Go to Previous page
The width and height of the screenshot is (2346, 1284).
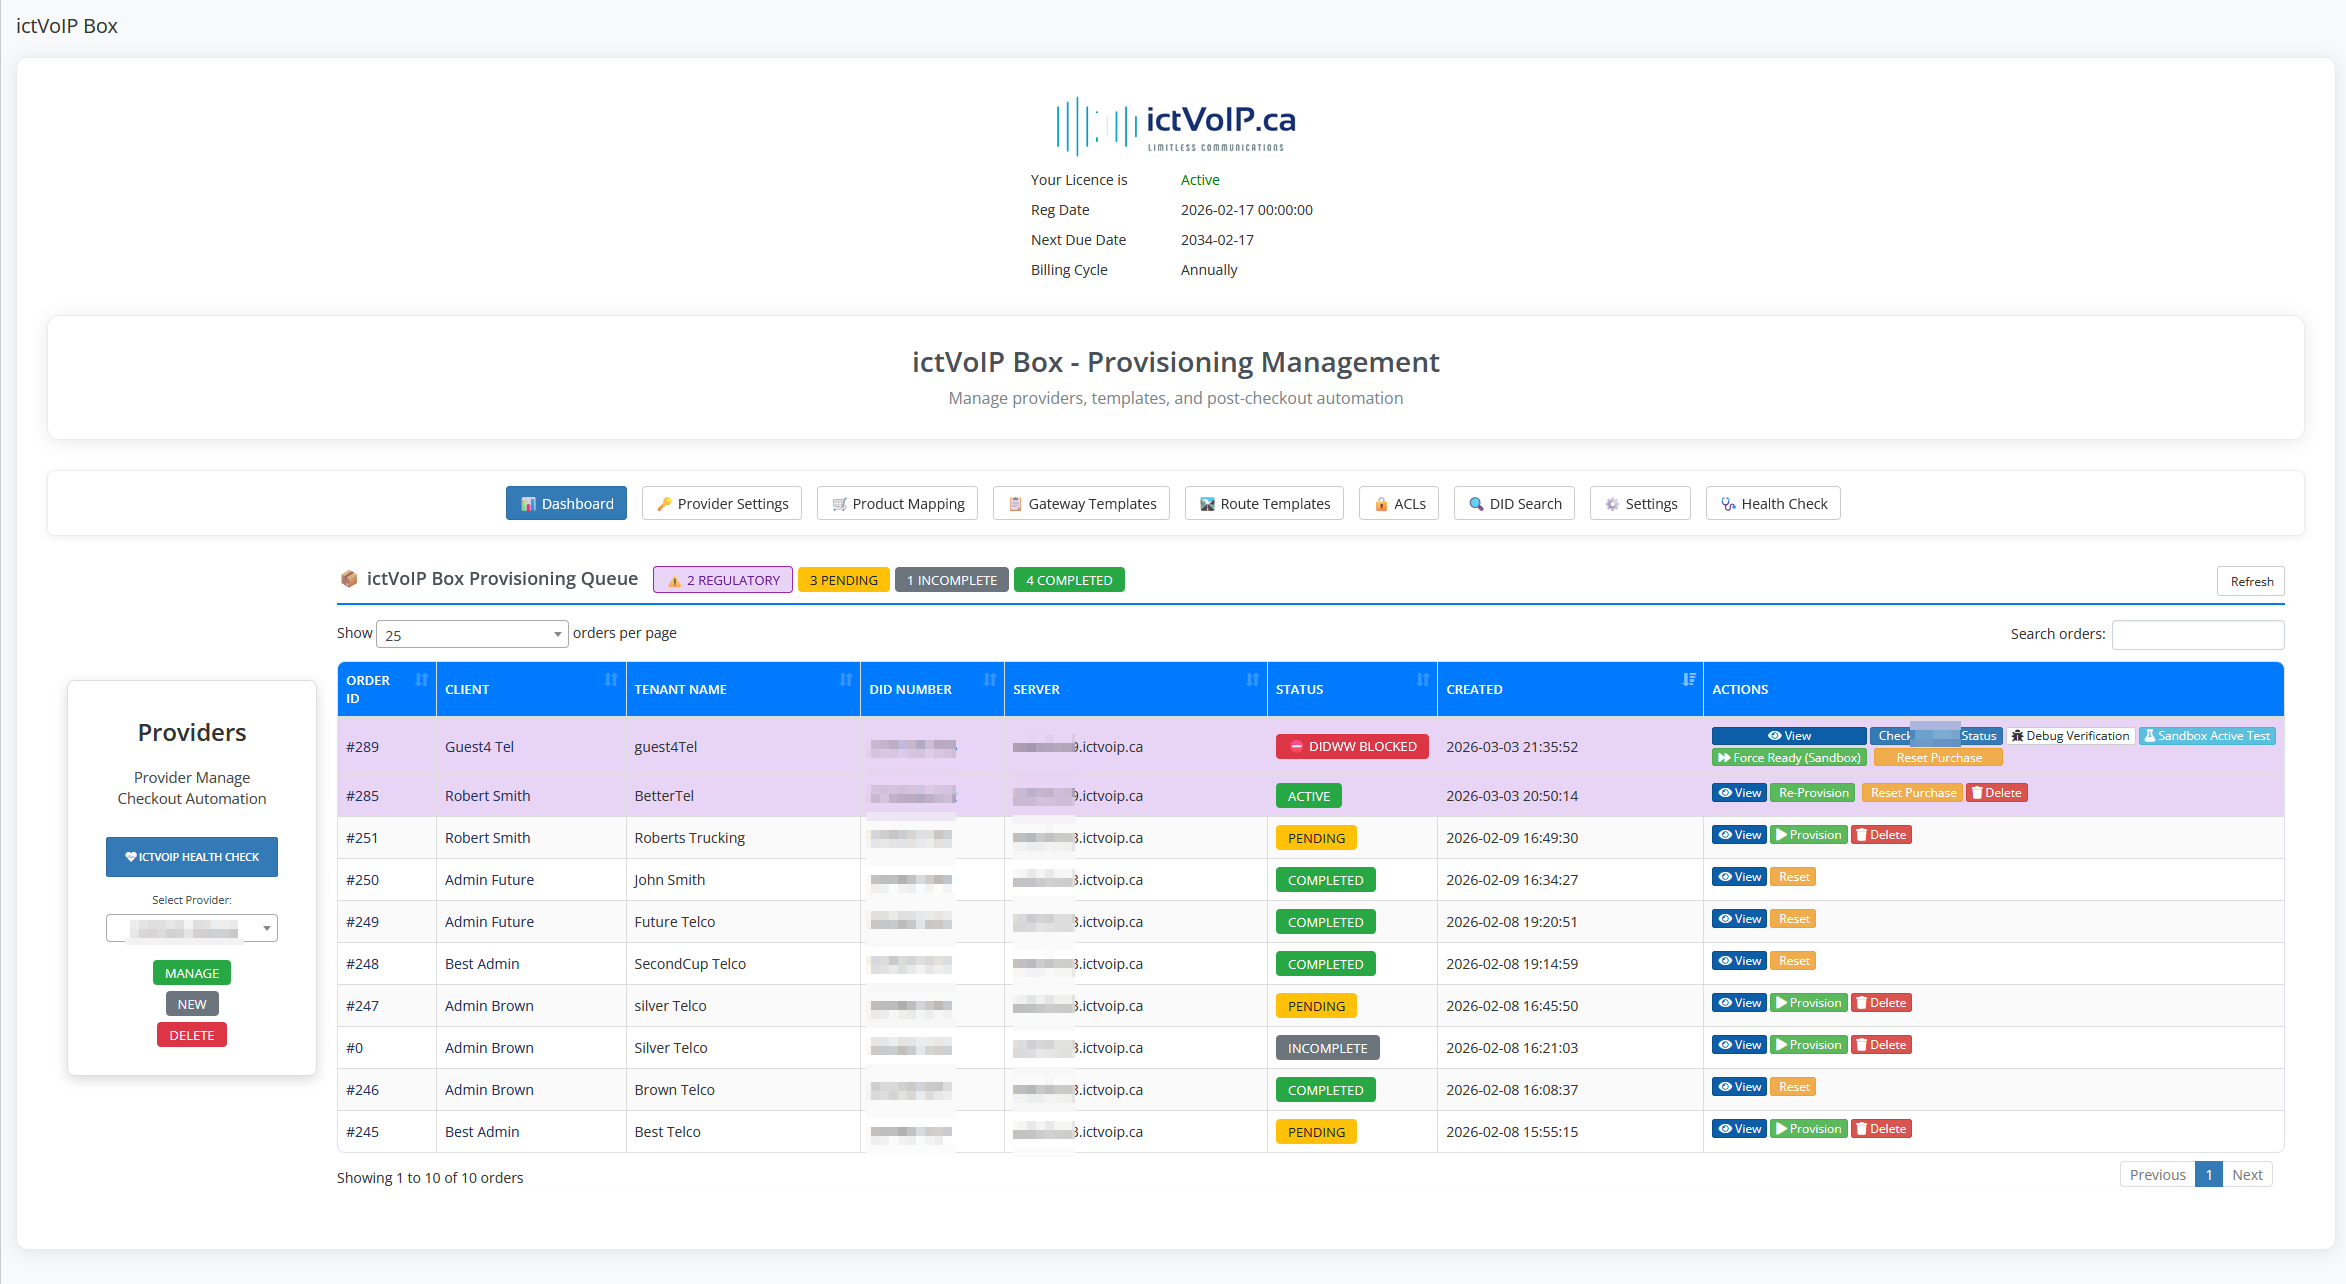pyautogui.click(x=2157, y=1175)
